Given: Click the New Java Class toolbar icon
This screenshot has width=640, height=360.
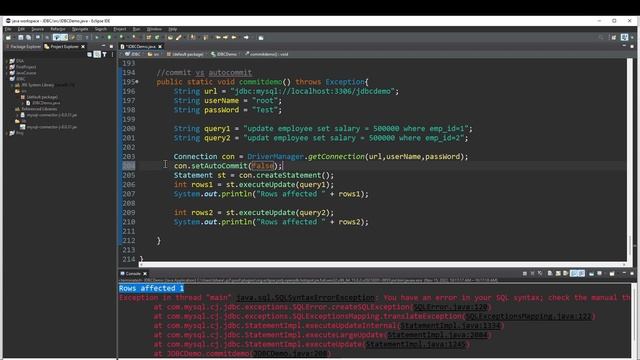Looking at the screenshot, I should tap(157, 38).
